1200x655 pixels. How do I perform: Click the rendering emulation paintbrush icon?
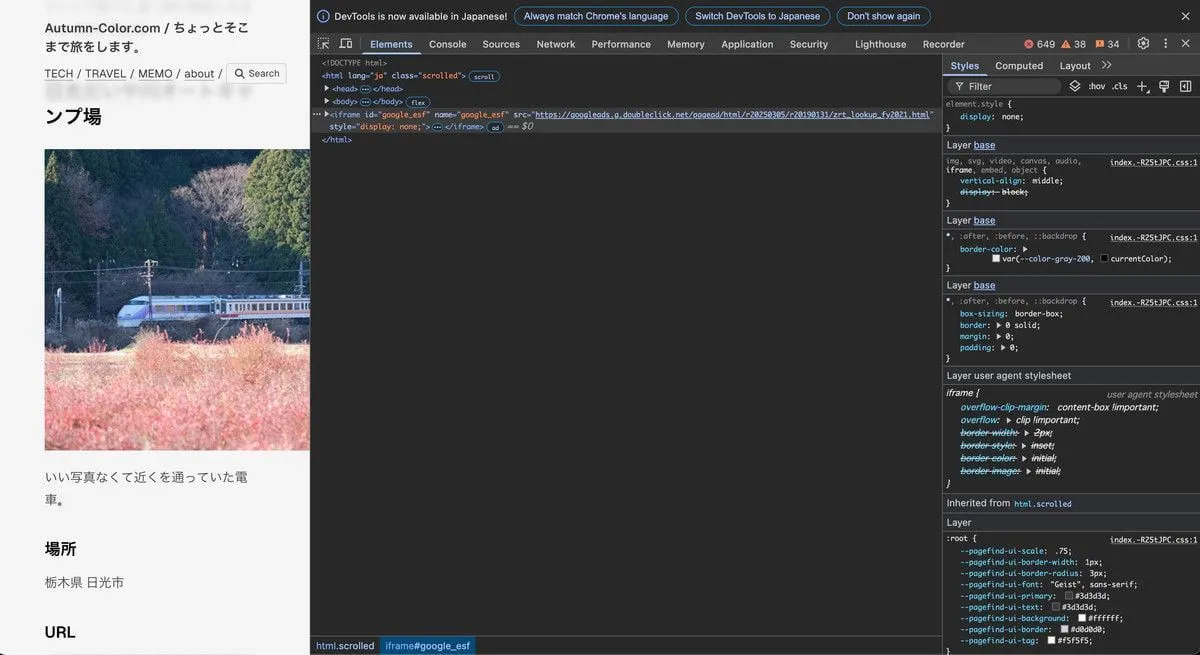(1164, 87)
